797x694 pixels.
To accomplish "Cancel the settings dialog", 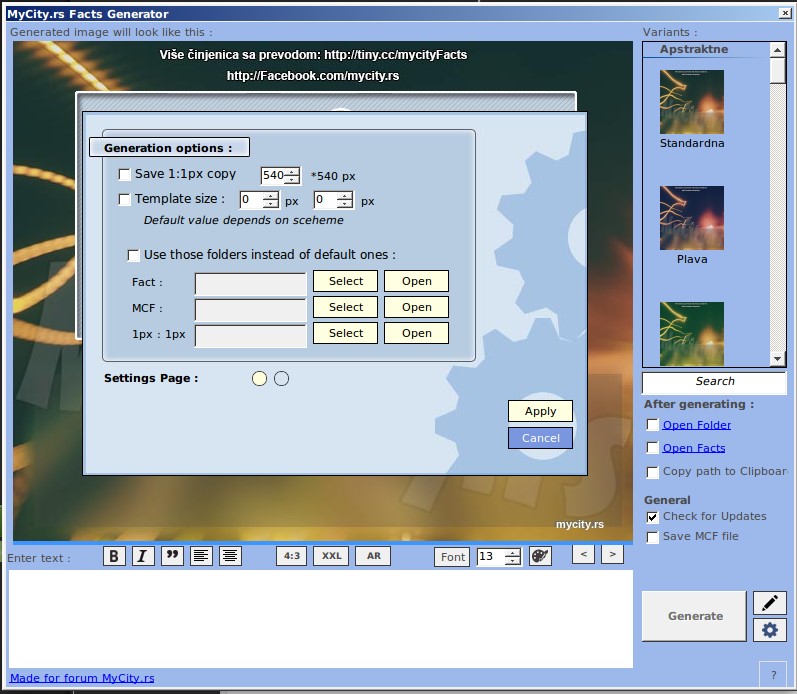I will [x=540, y=438].
